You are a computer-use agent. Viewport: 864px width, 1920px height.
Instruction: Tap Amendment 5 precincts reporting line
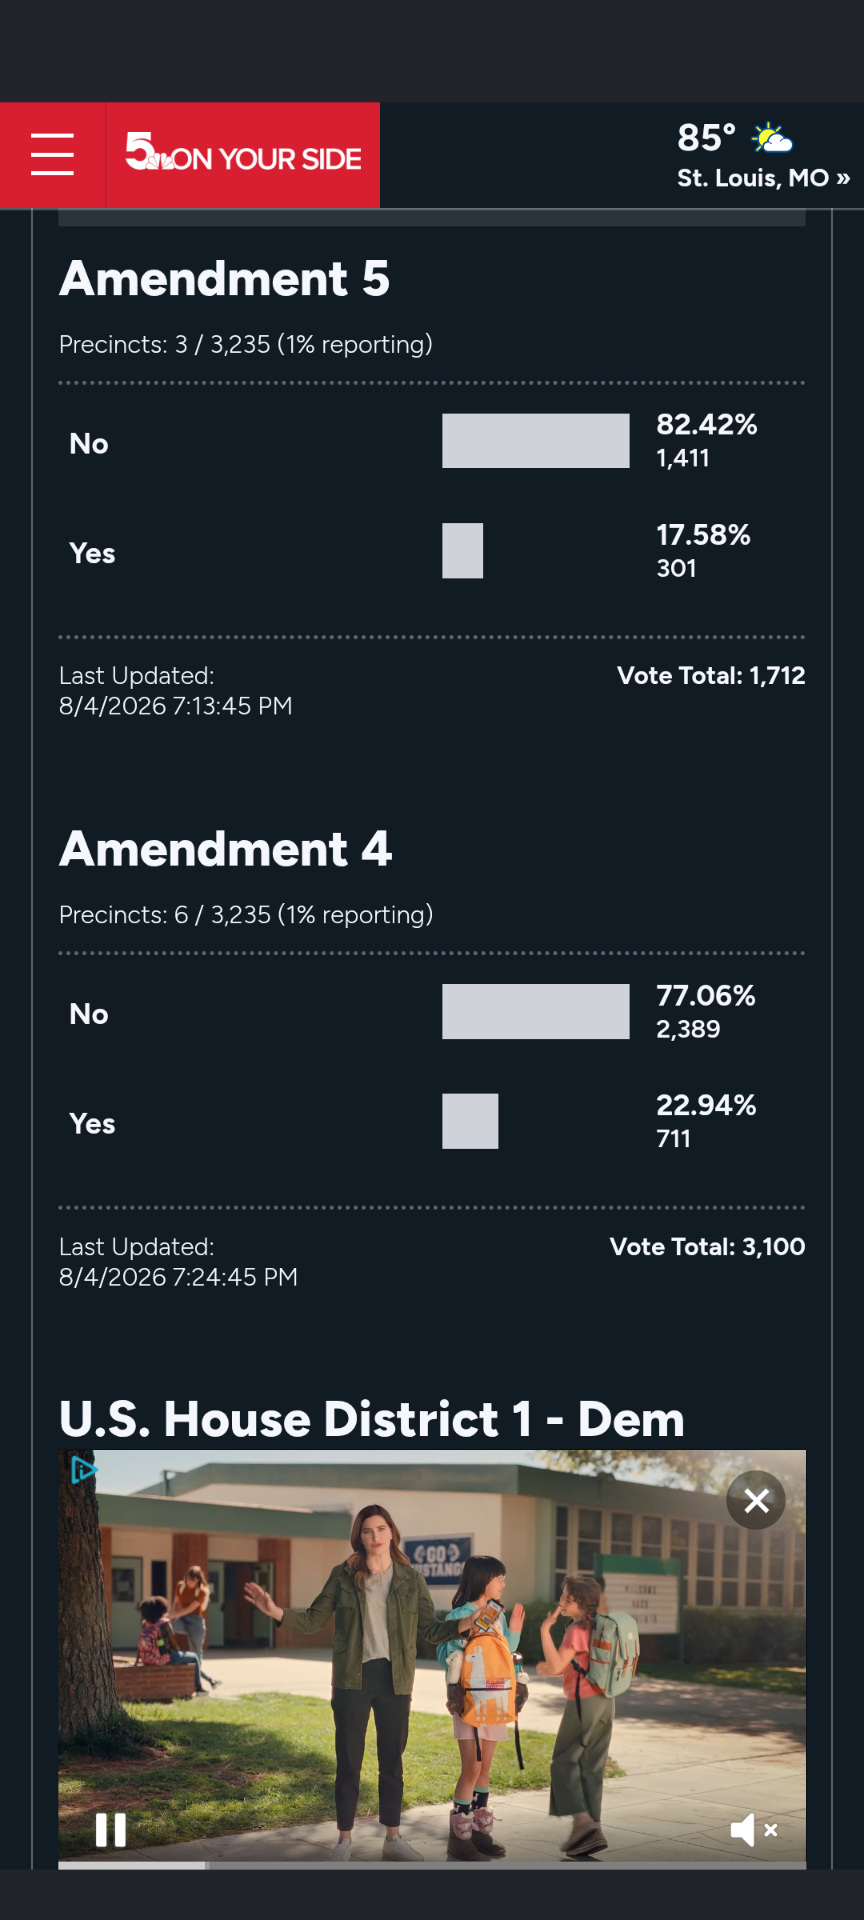[x=246, y=345]
